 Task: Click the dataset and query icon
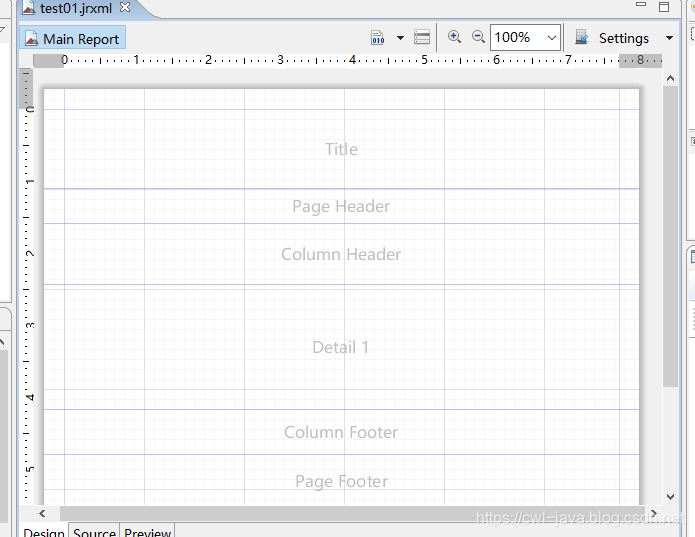pyautogui.click(x=422, y=37)
